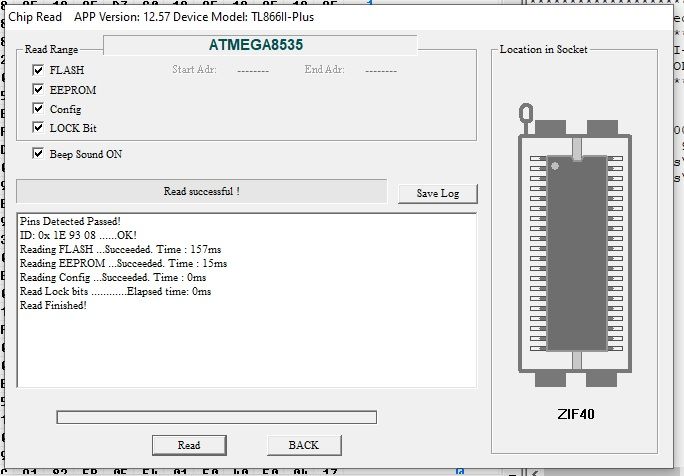Uncheck the FLASH checkbox
Screen dimensions: 684x476
point(38,70)
